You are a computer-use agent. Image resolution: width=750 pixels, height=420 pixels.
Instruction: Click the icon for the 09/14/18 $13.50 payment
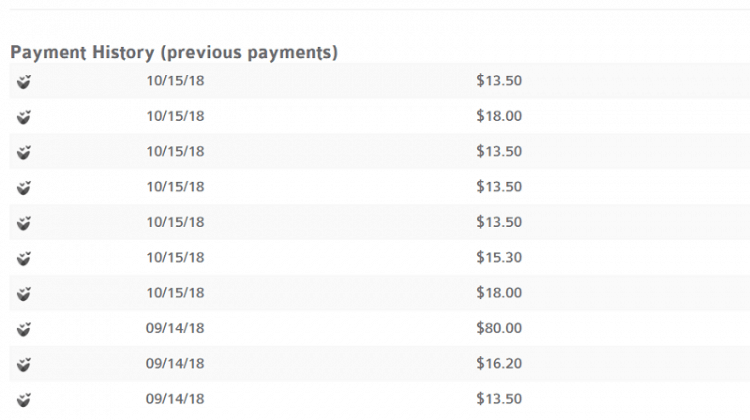click(24, 400)
